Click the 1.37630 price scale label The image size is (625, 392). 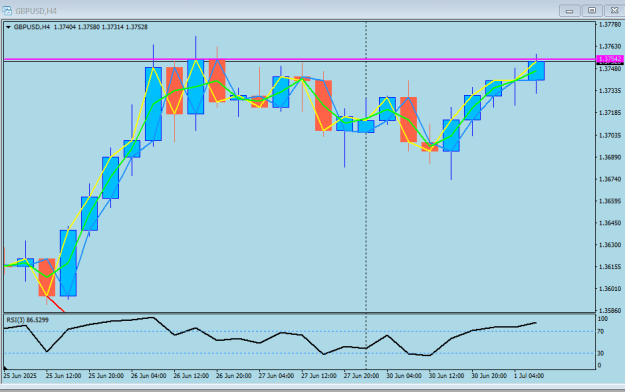tap(610, 47)
